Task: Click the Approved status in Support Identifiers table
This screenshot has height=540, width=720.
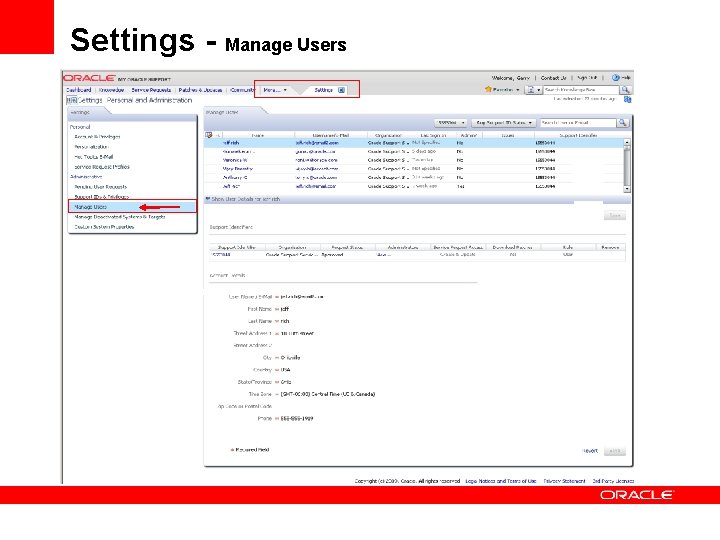Action: 332,254
